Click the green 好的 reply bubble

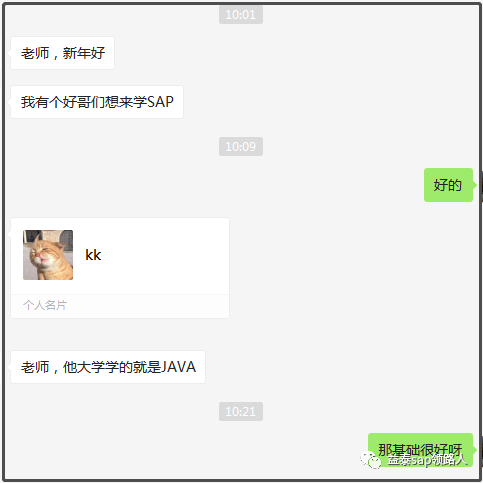(x=448, y=185)
